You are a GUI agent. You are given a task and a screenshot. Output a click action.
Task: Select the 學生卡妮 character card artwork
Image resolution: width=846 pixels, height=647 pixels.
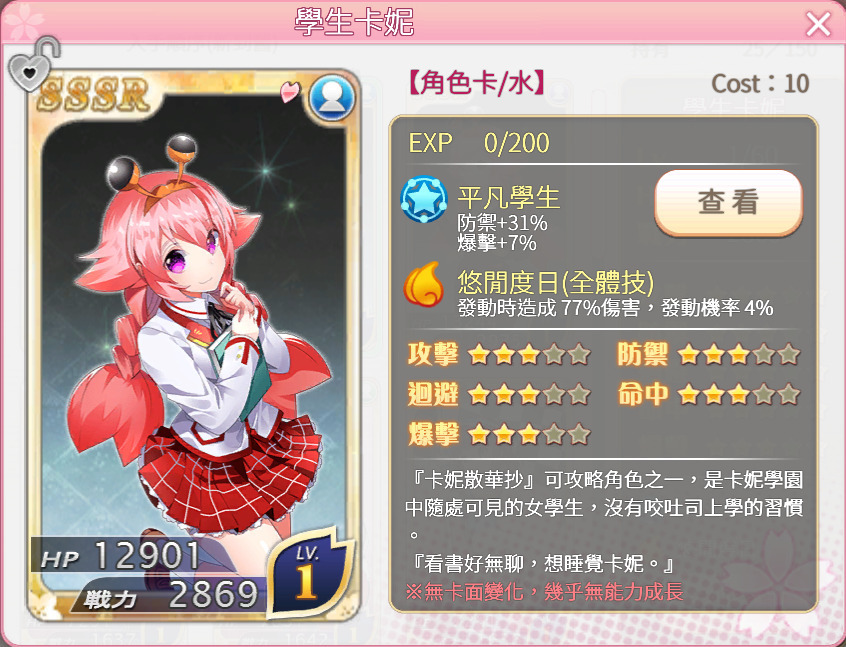(x=194, y=345)
